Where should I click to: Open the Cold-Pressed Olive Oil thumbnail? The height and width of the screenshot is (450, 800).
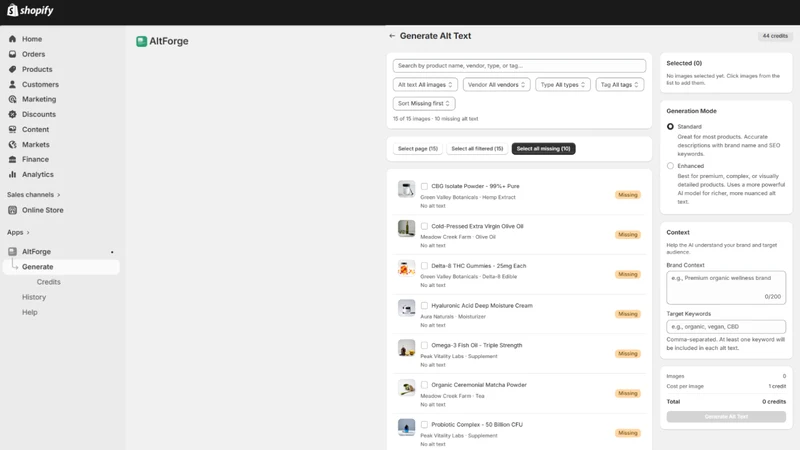pyautogui.click(x=406, y=229)
